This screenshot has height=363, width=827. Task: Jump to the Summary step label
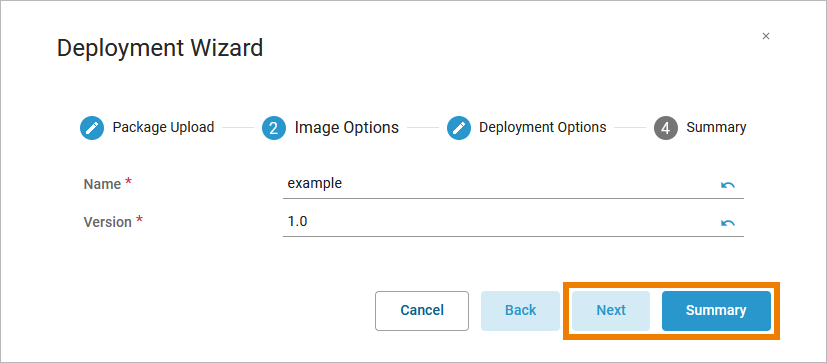coord(716,128)
